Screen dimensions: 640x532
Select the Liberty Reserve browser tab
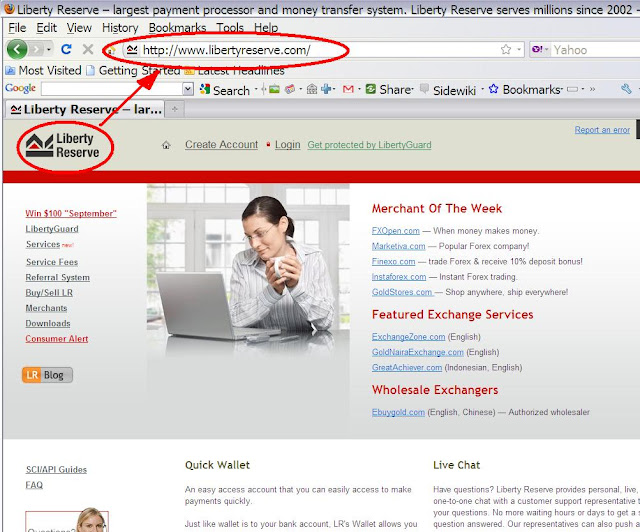[x=85, y=109]
